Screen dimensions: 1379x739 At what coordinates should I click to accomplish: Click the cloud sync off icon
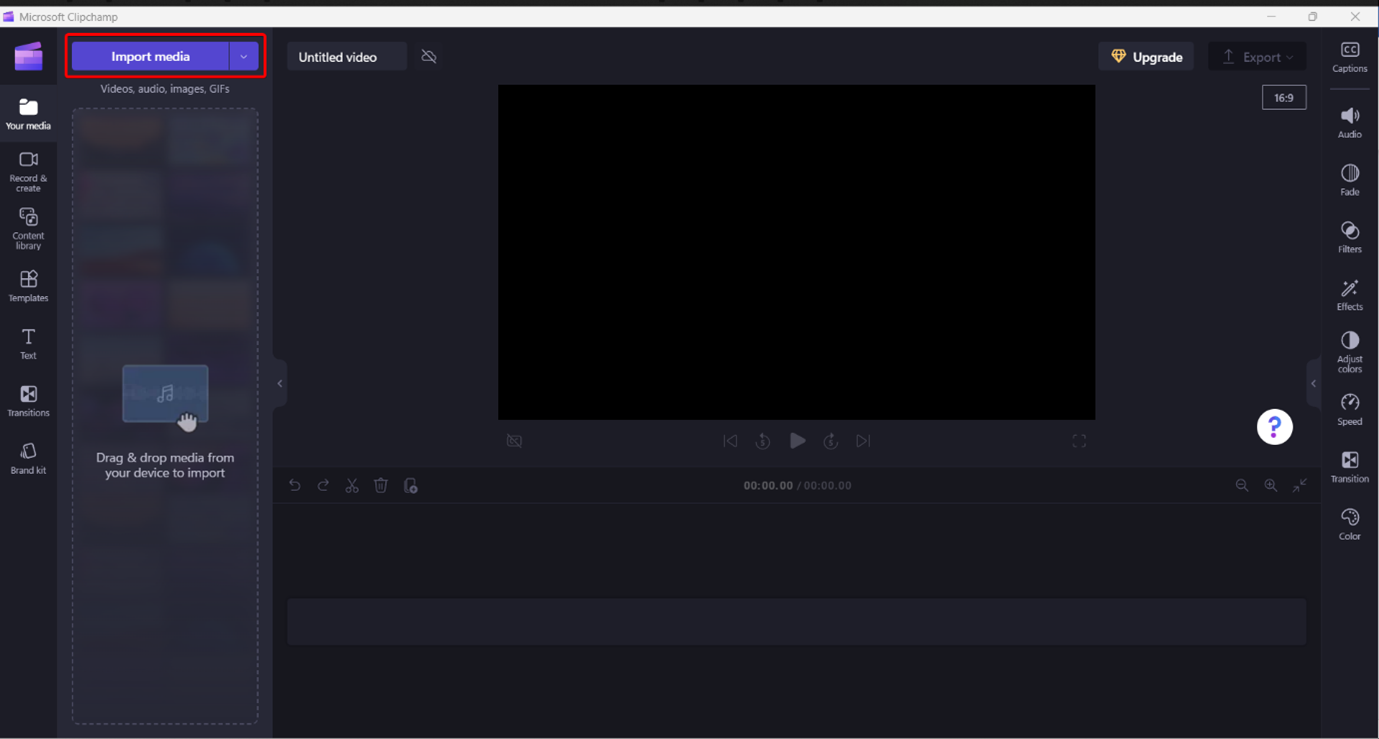coord(429,57)
